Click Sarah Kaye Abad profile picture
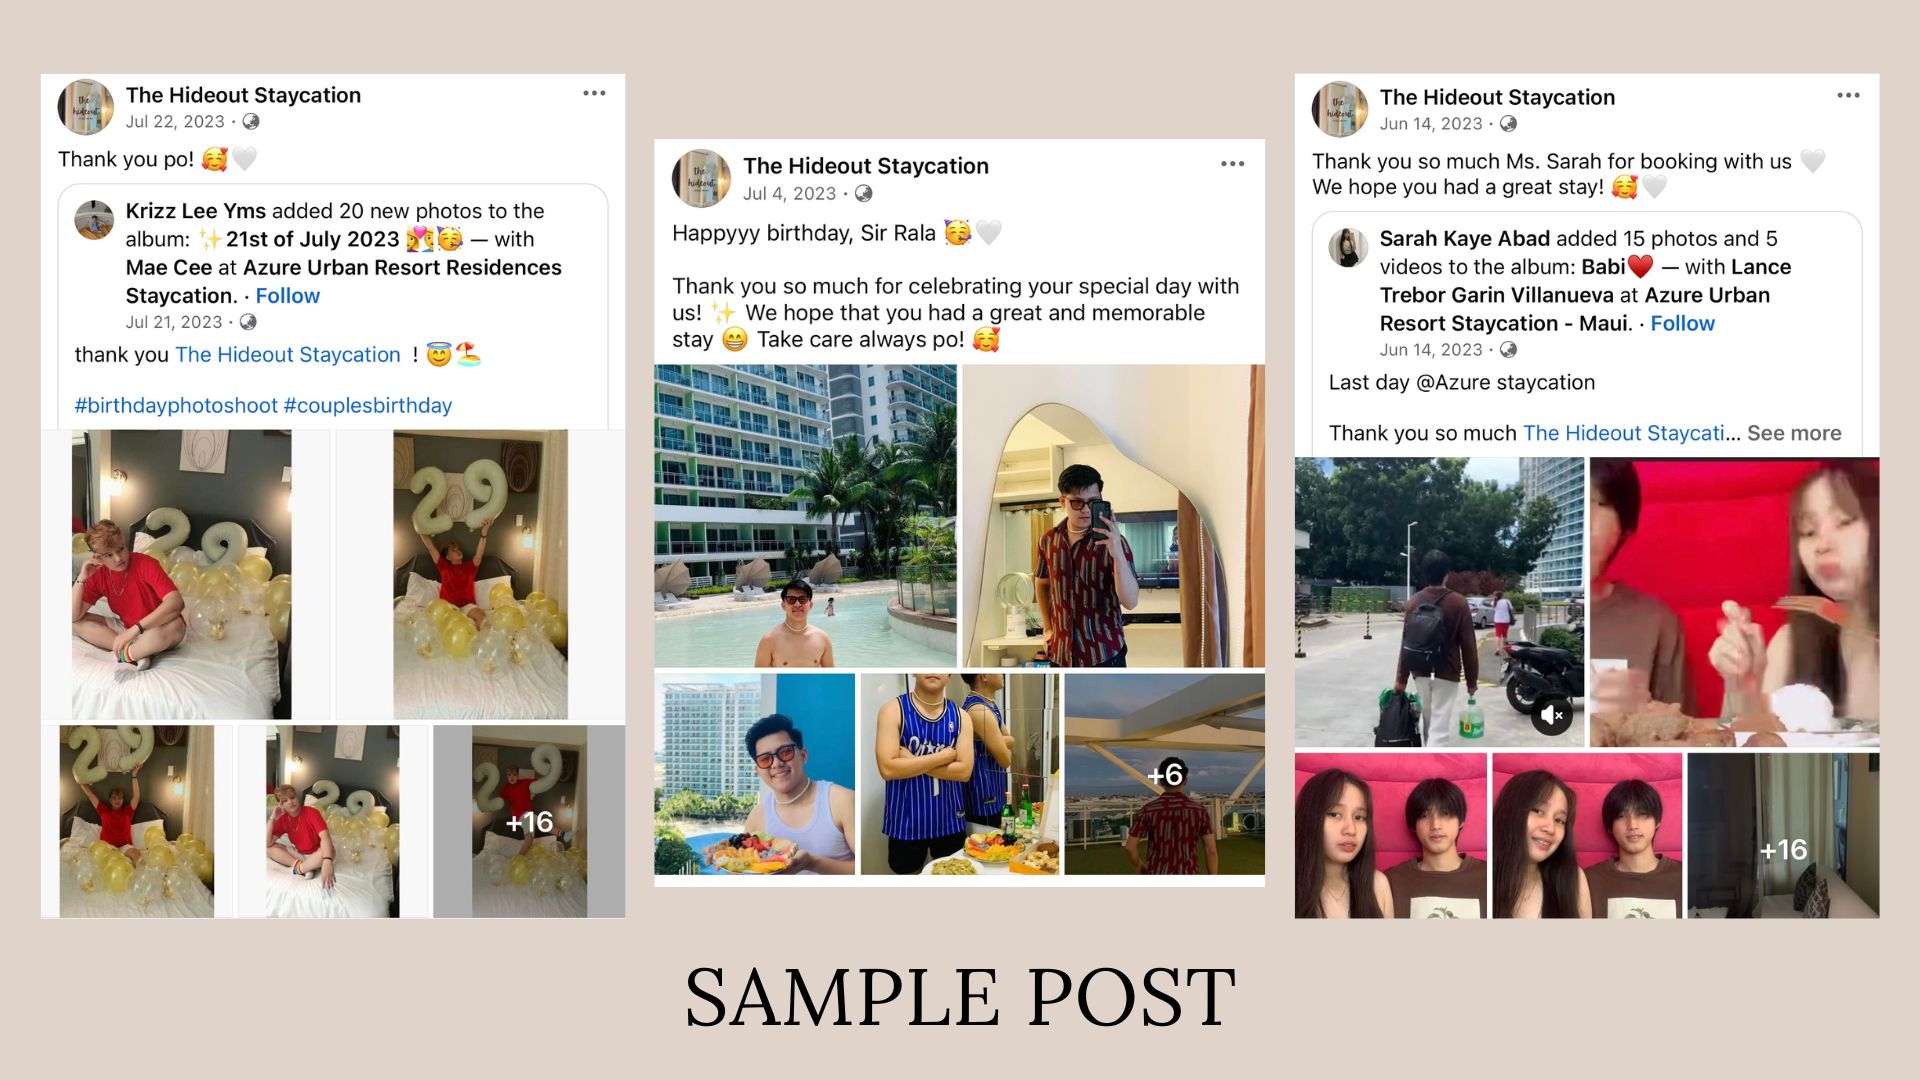This screenshot has width=1920, height=1080. (1348, 247)
